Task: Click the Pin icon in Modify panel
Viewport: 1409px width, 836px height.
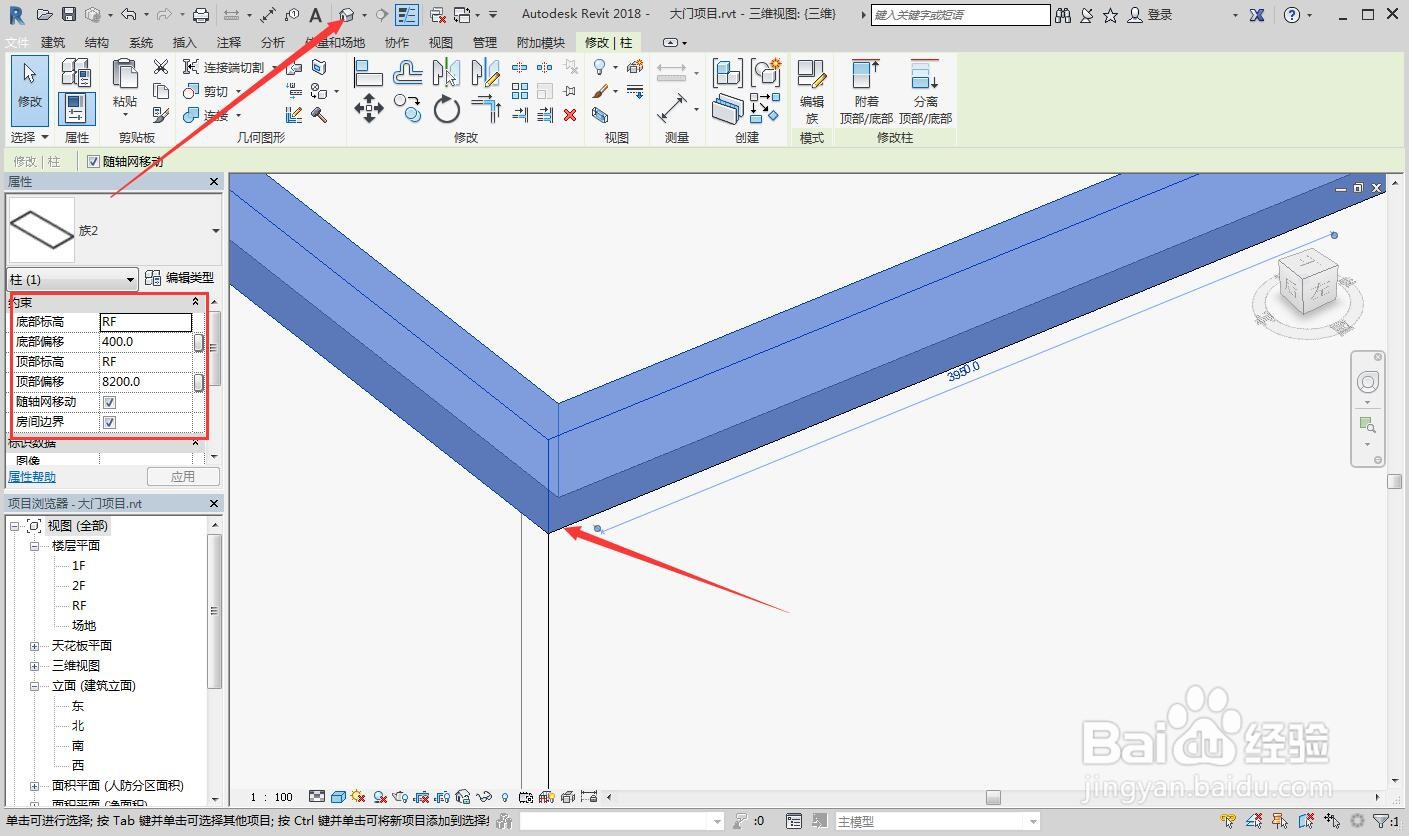Action: click(570, 91)
